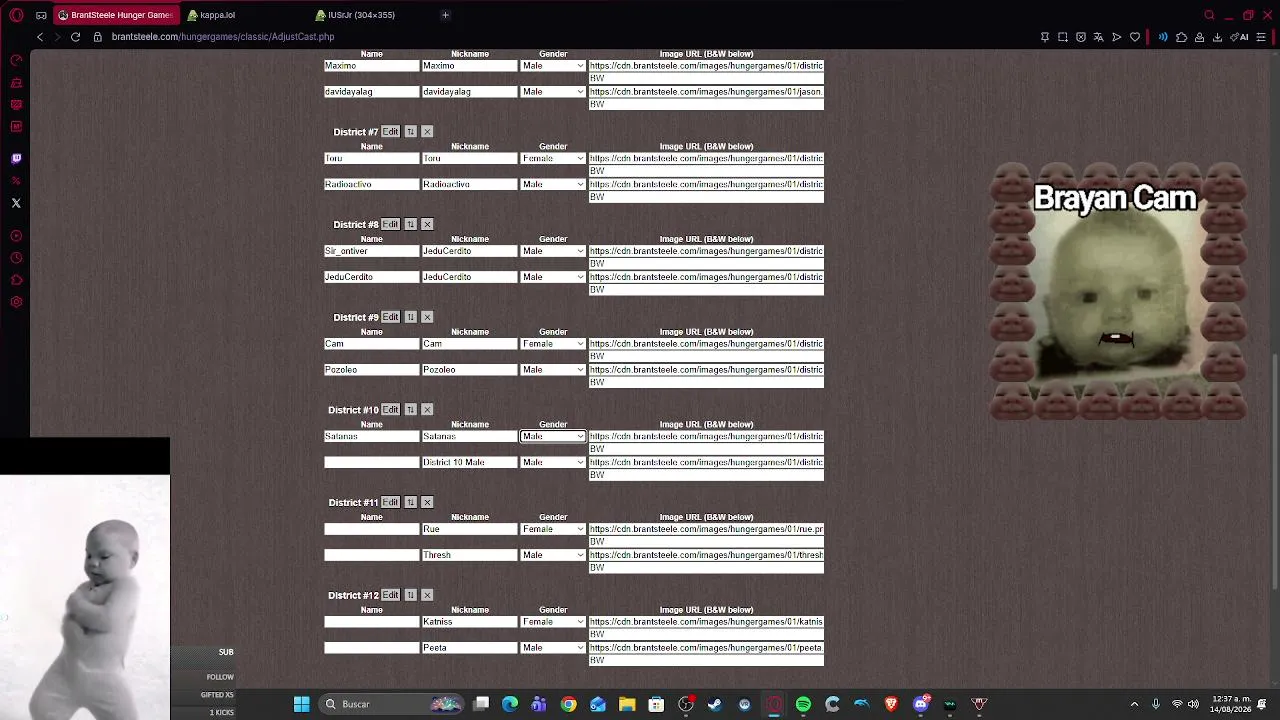The height and width of the screenshot is (720, 1280).
Task: Click the heart bookmark icon in toolbar
Action: pos(1135,37)
